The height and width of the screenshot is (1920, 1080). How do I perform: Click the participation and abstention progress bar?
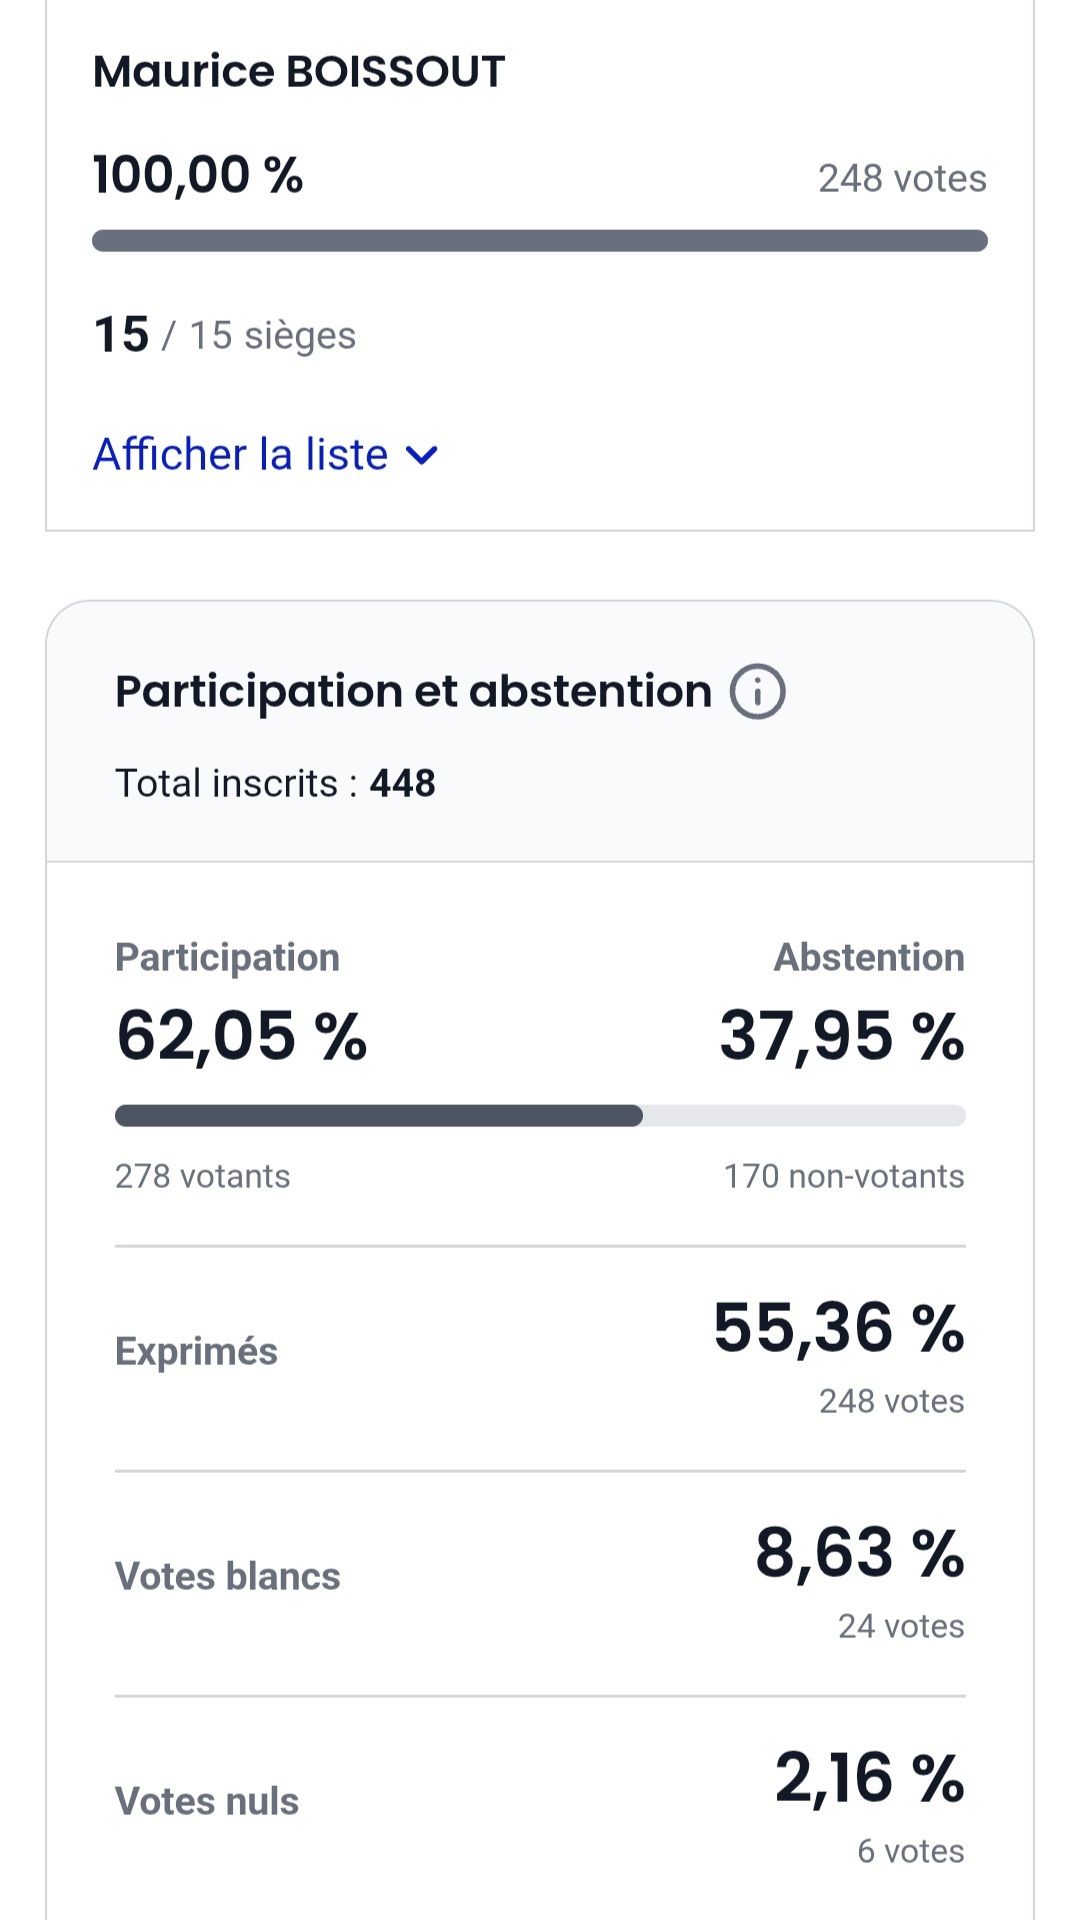(540, 1116)
